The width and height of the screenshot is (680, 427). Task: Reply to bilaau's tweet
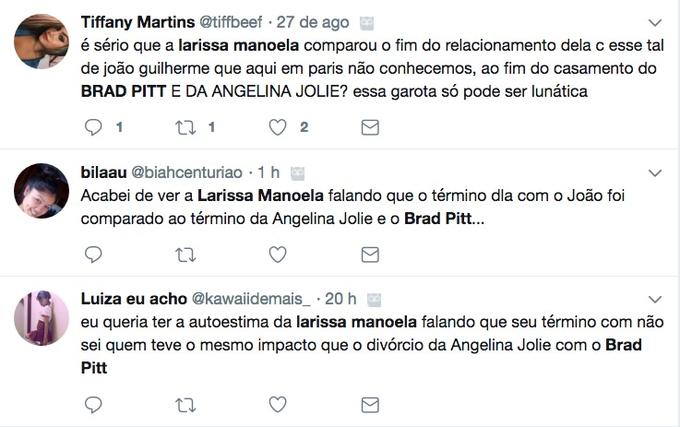click(94, 254)
